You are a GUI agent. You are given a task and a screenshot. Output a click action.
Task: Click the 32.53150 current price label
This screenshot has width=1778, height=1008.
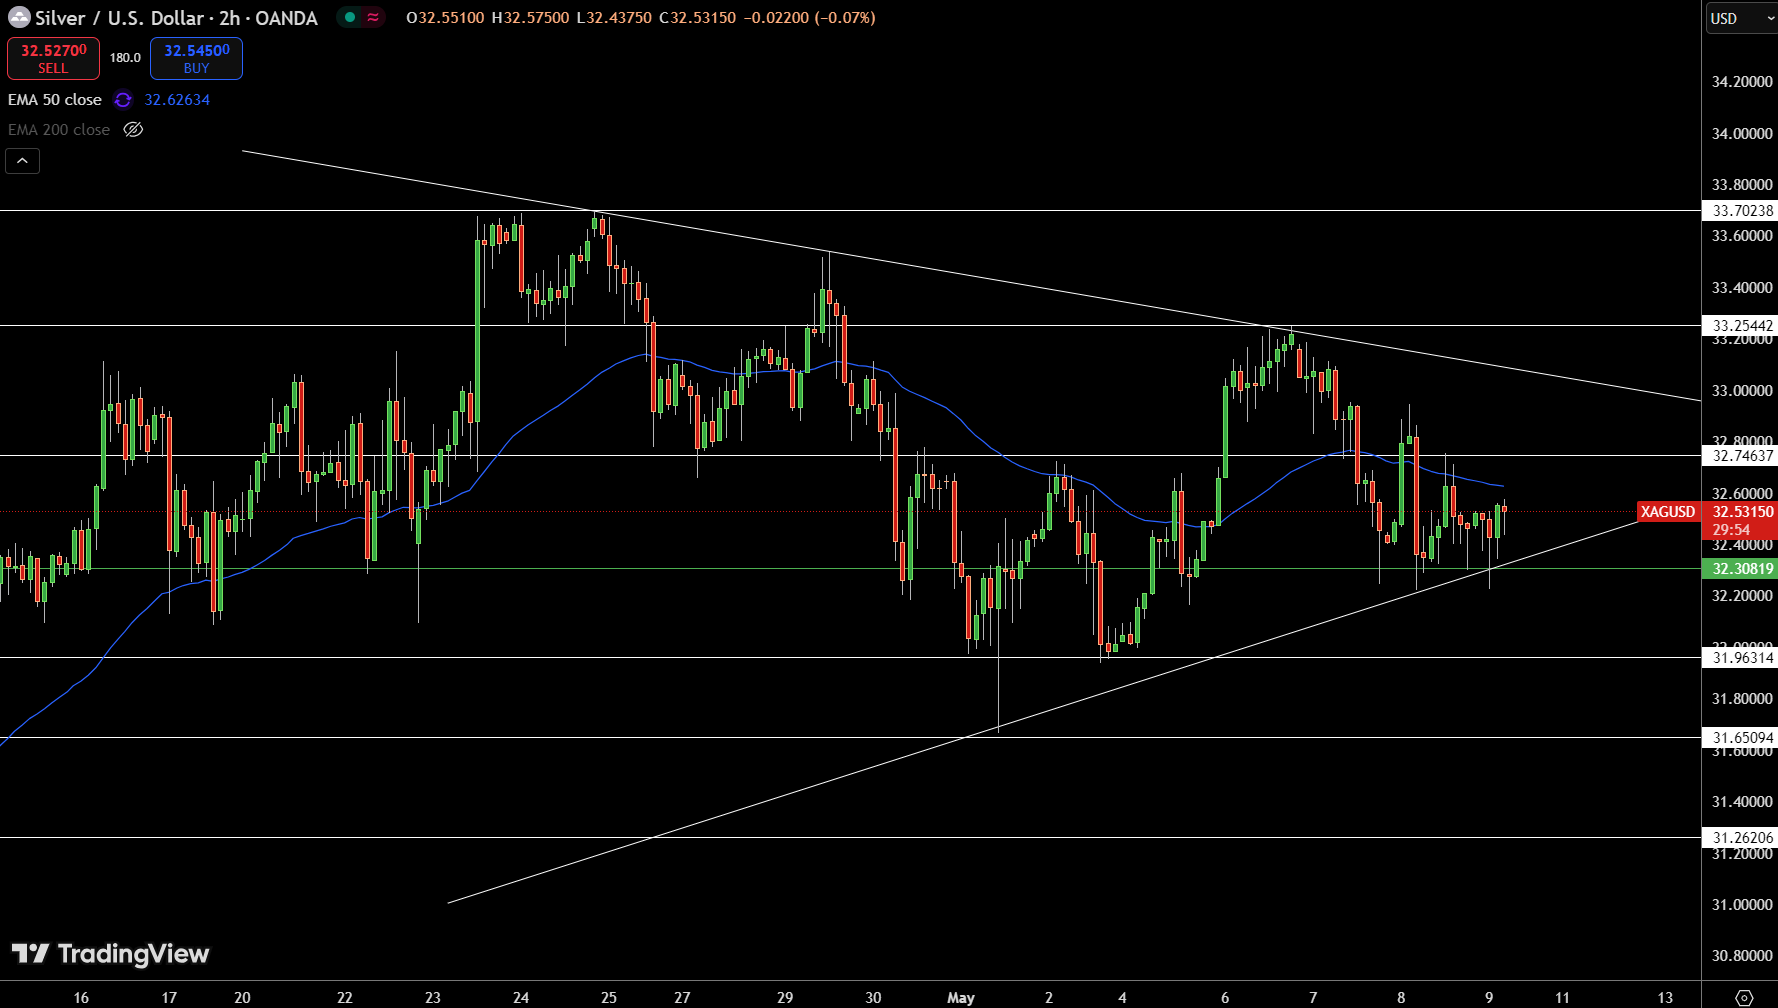coord(1741,512)
